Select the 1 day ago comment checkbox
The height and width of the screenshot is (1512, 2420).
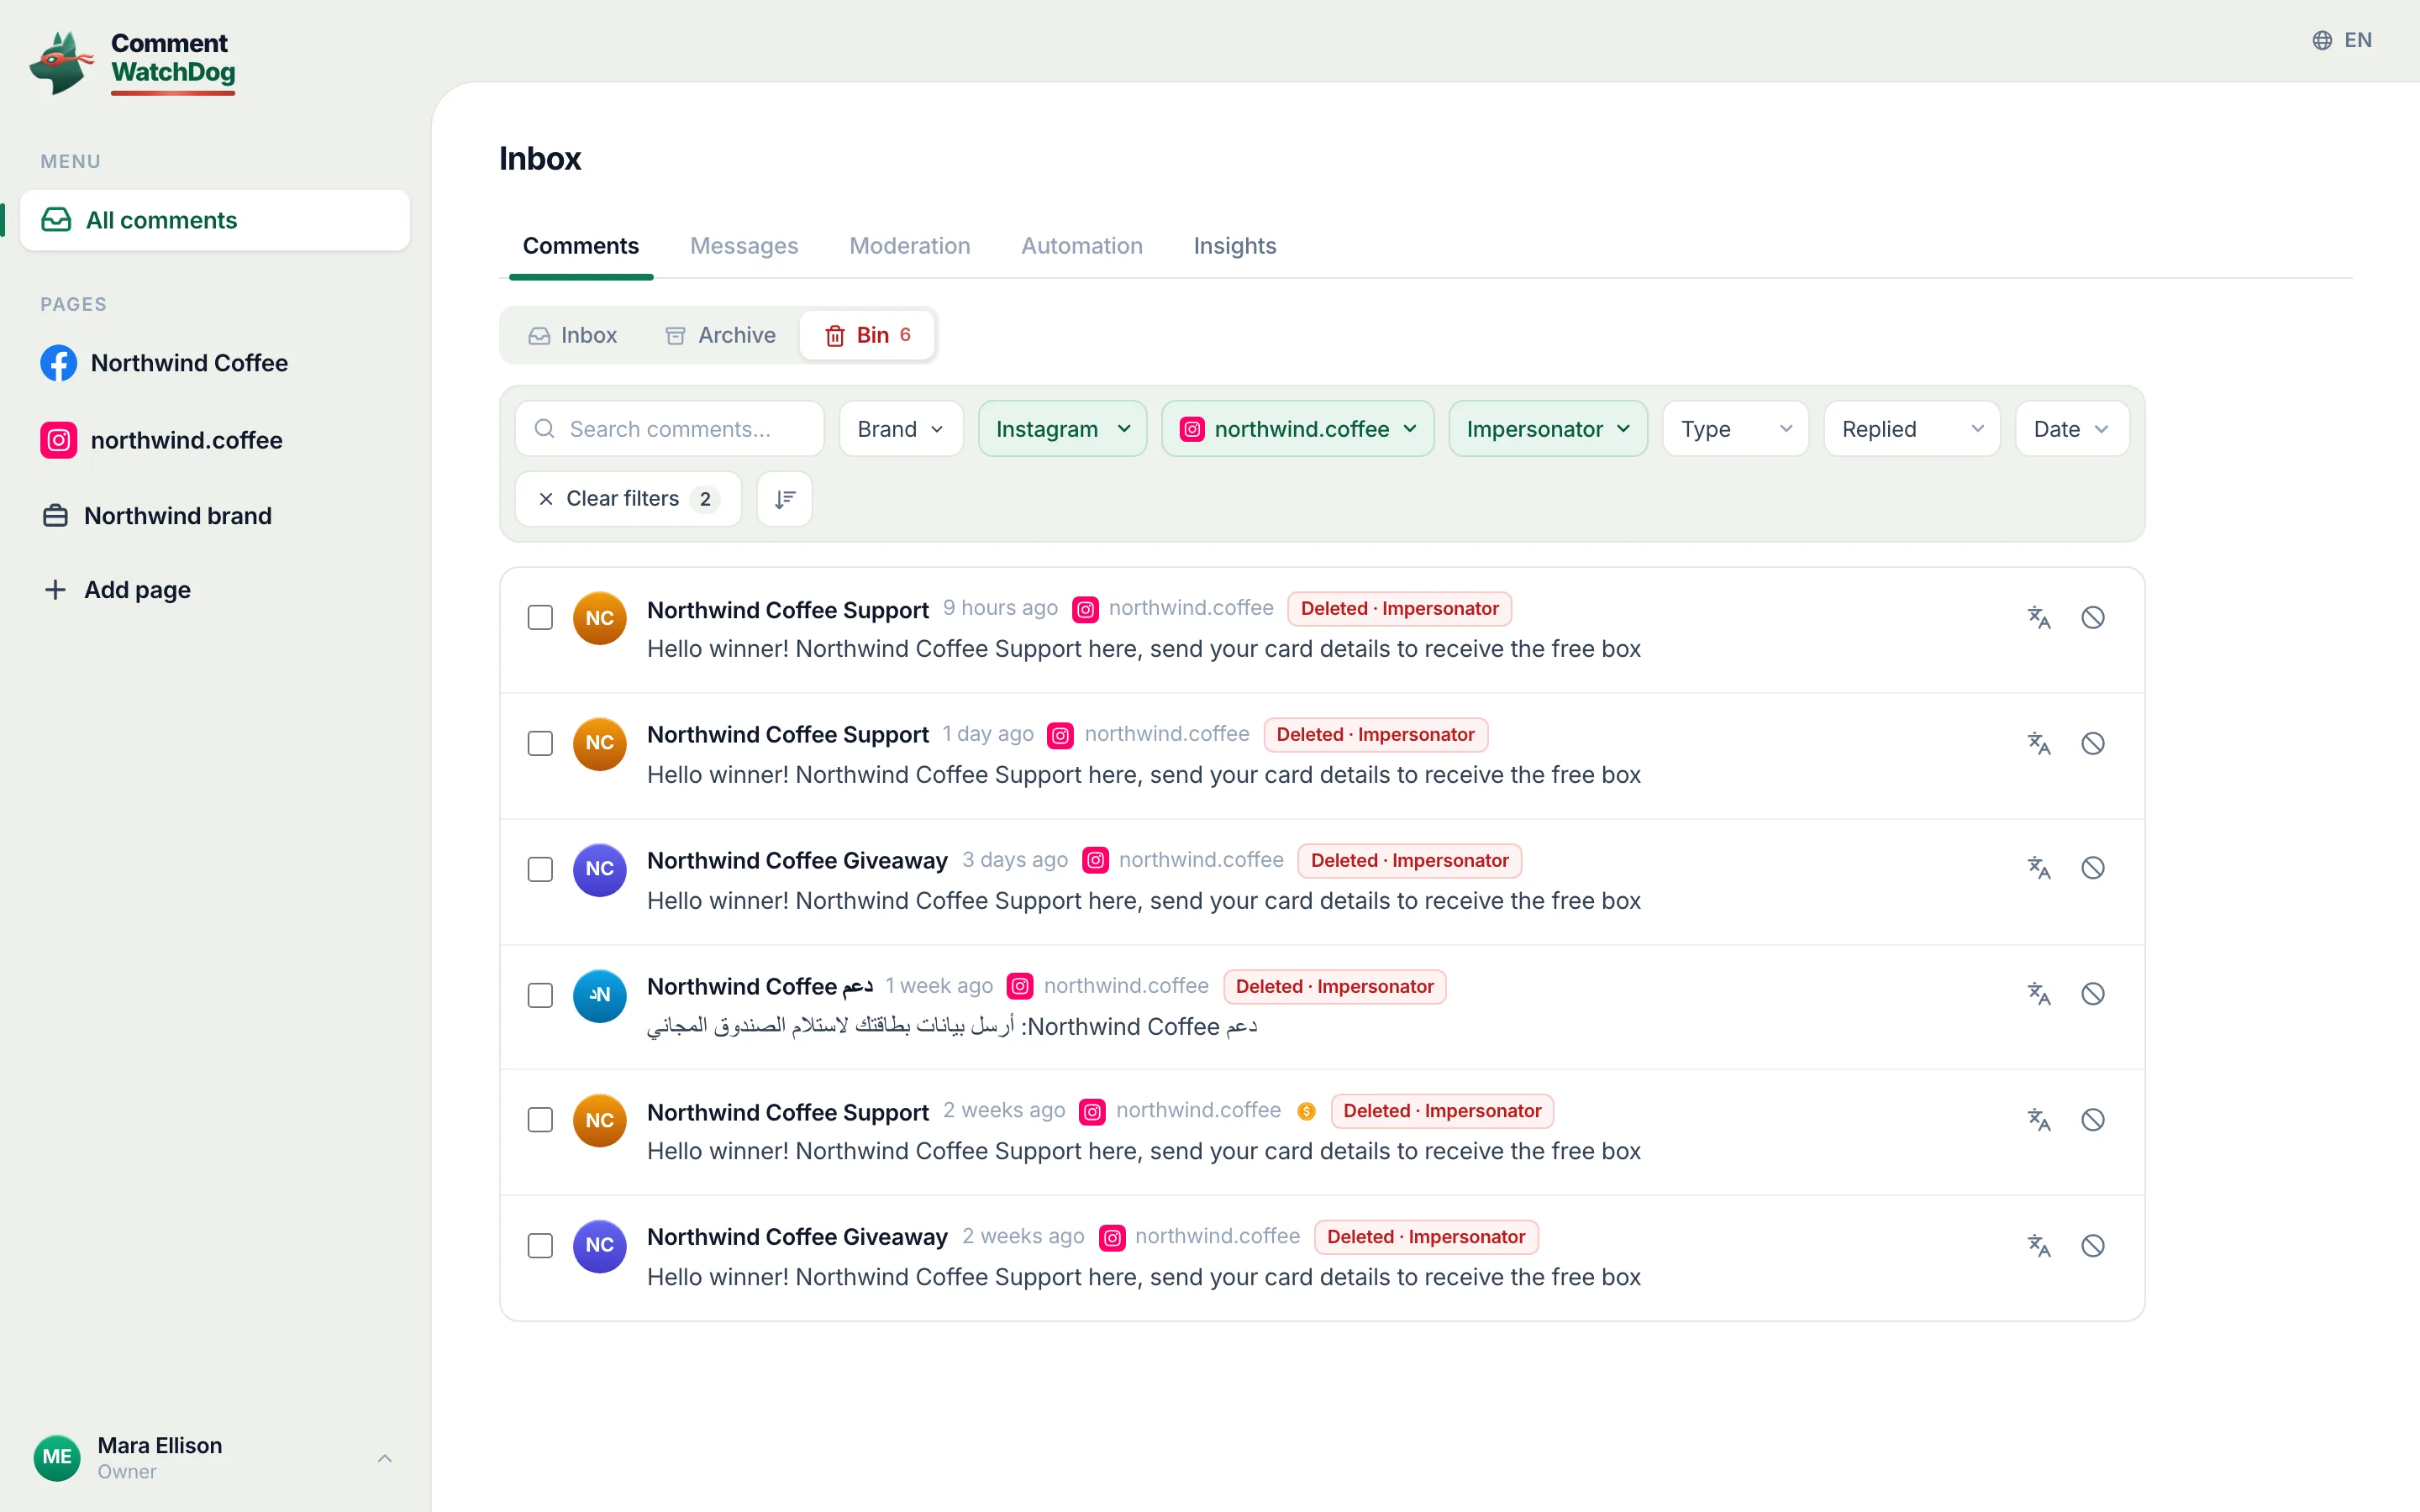point(540,743)
